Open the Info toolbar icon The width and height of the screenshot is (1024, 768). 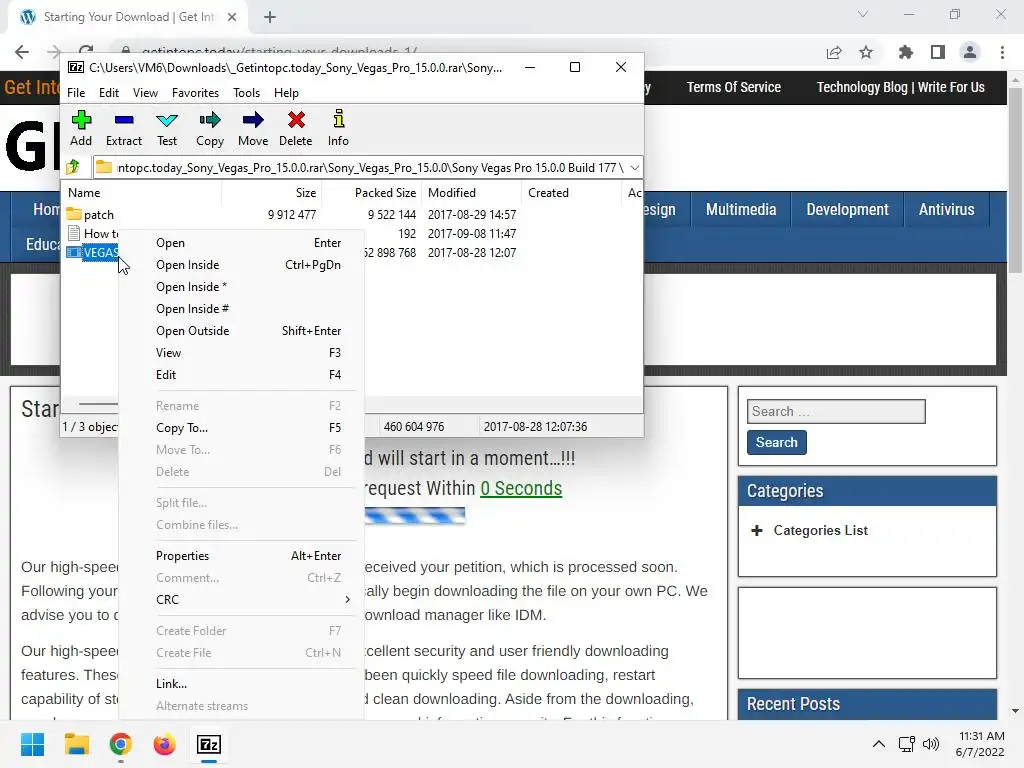338,128
